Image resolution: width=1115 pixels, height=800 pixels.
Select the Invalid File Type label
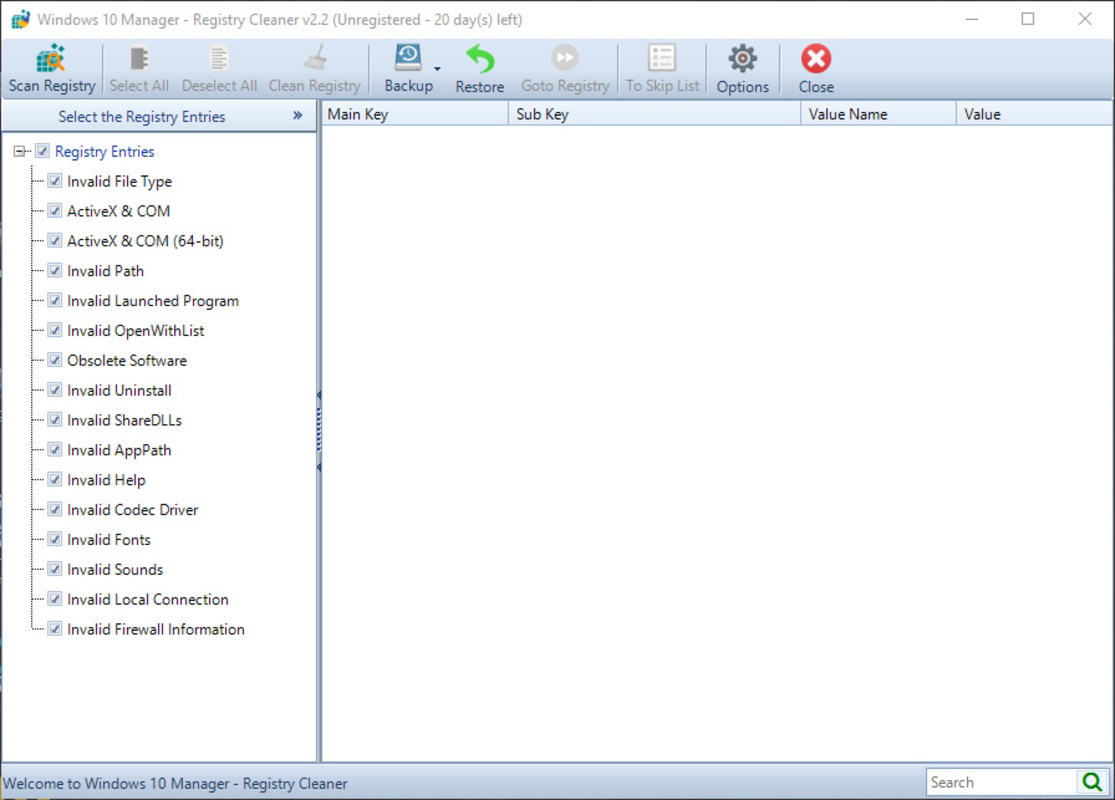click(119, 181)
